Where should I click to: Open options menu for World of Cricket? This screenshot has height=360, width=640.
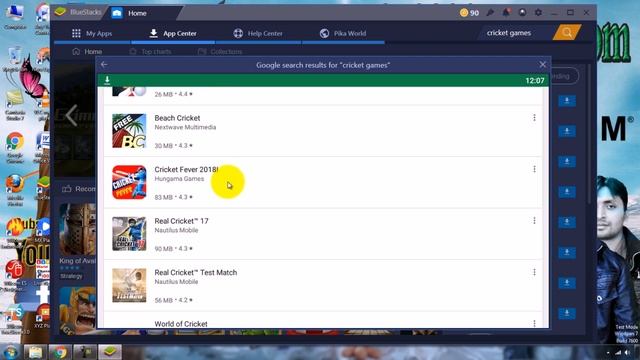pos(534,323)
